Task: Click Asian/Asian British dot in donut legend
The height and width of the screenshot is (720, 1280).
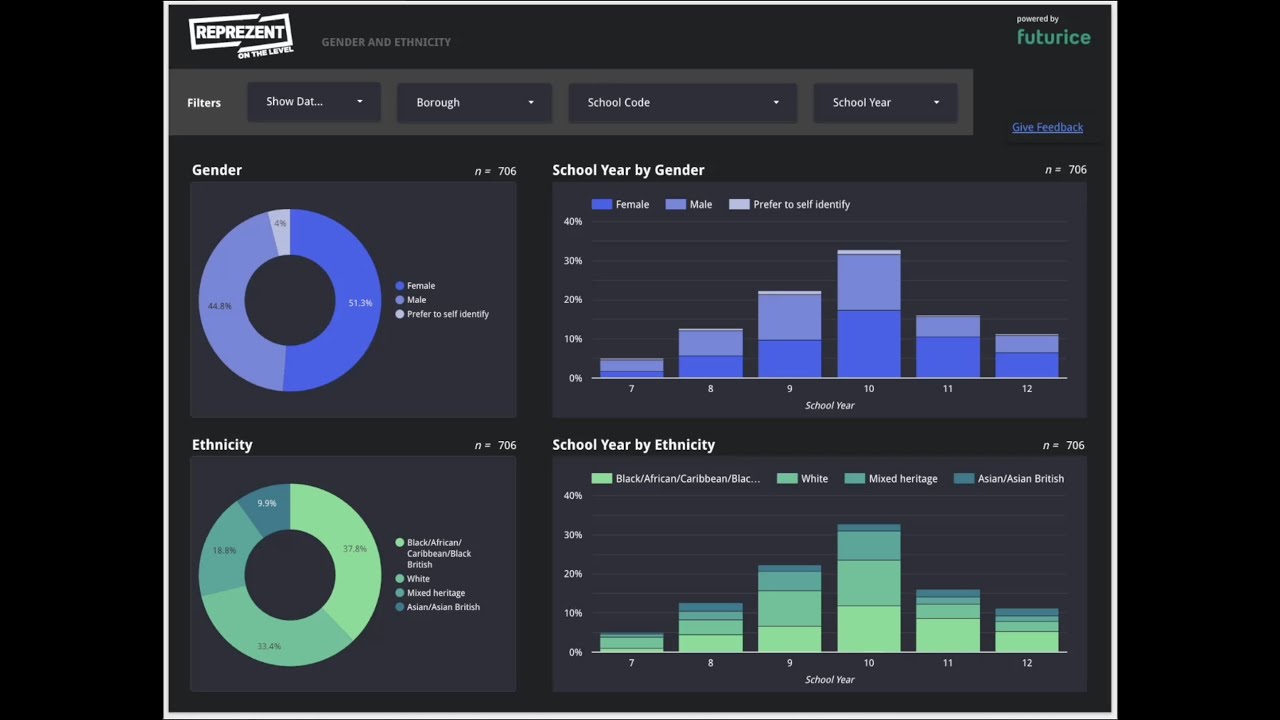Action: point(400,607)
